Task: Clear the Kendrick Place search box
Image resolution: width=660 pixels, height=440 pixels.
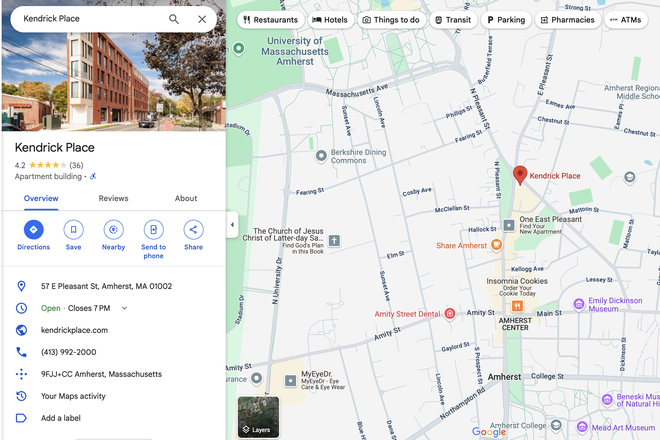Action: coord(202,19)
